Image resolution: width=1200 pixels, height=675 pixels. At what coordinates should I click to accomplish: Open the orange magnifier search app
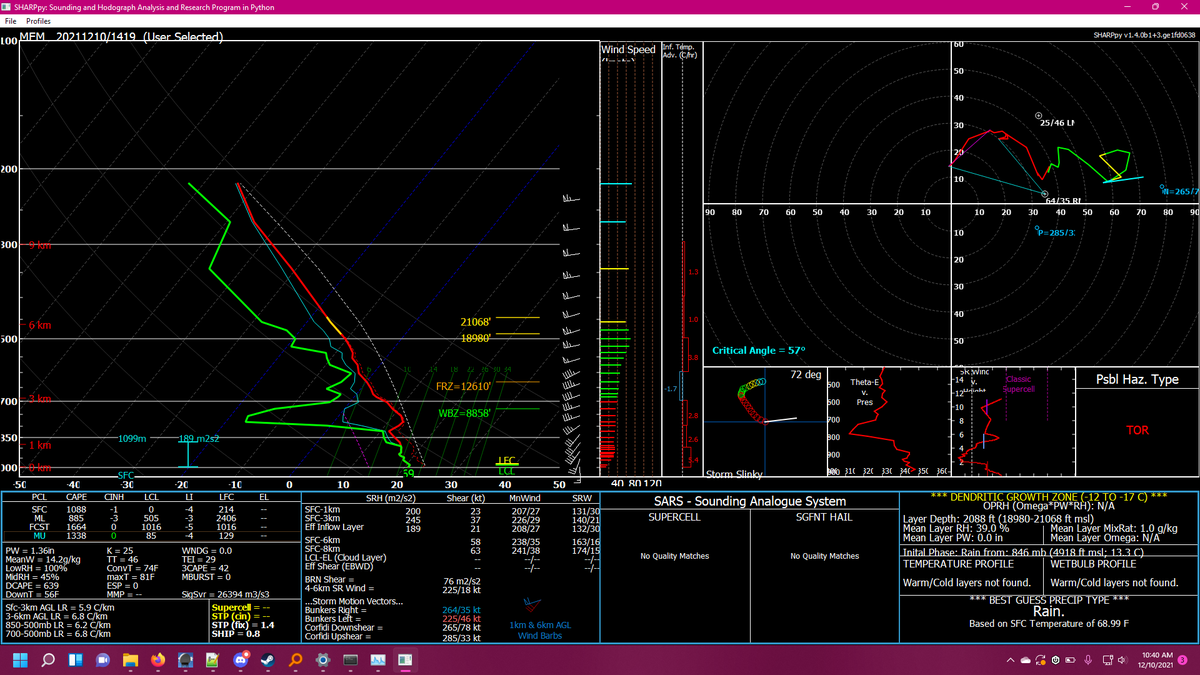[294, 660]
